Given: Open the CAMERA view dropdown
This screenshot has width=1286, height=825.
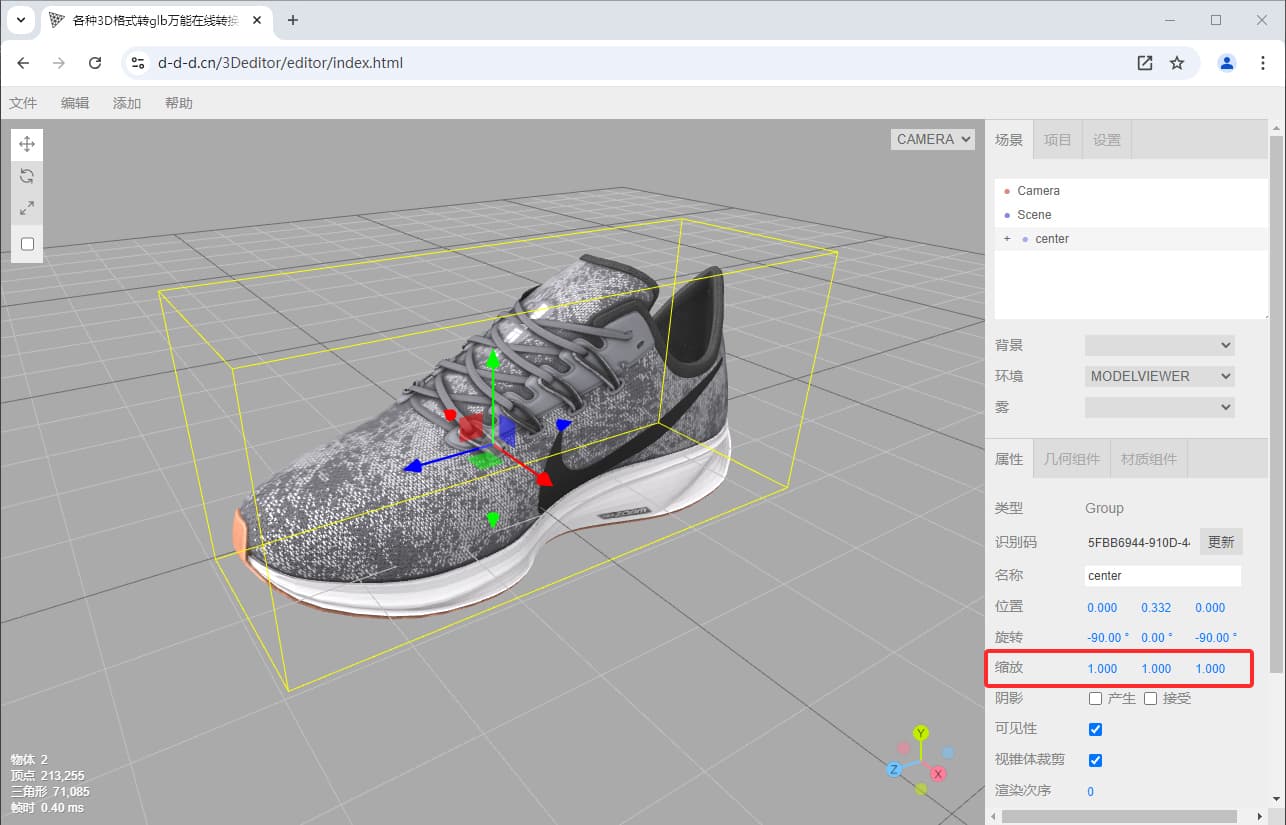Looking at the screenshot, I should pyautogui.click(x=933, y=139).
